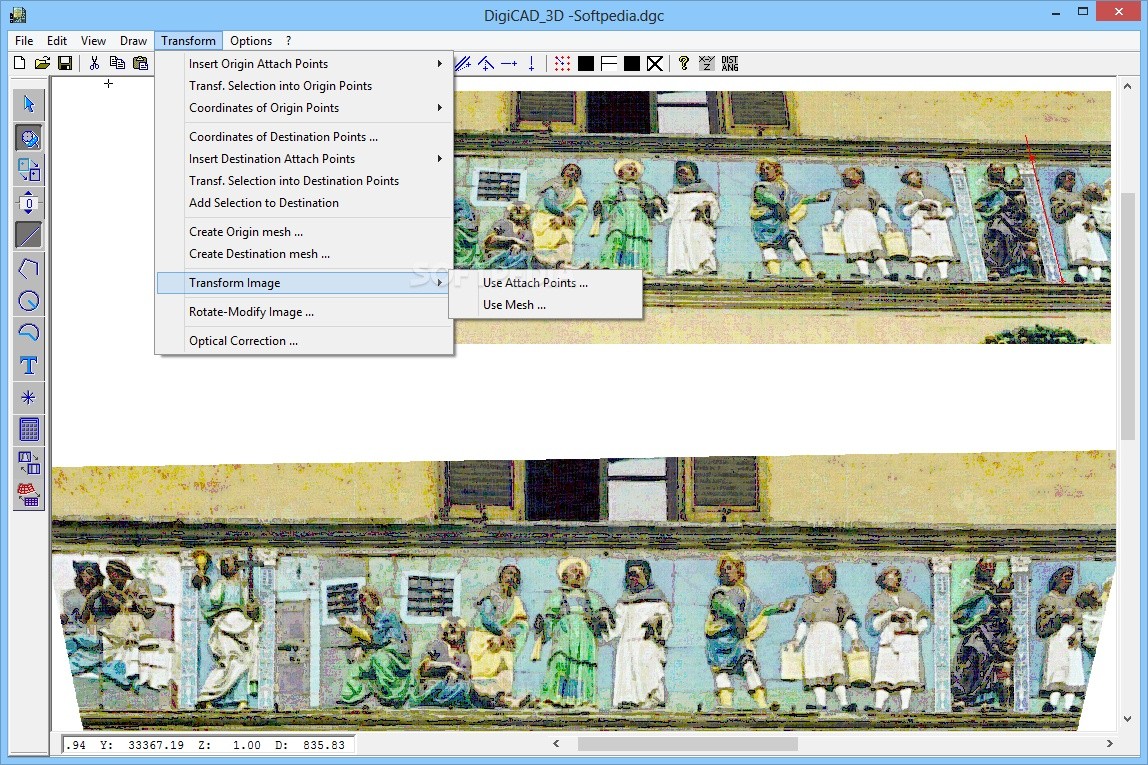Click the D: 835.83 distance readout
1148x765 pixels.
310,745
